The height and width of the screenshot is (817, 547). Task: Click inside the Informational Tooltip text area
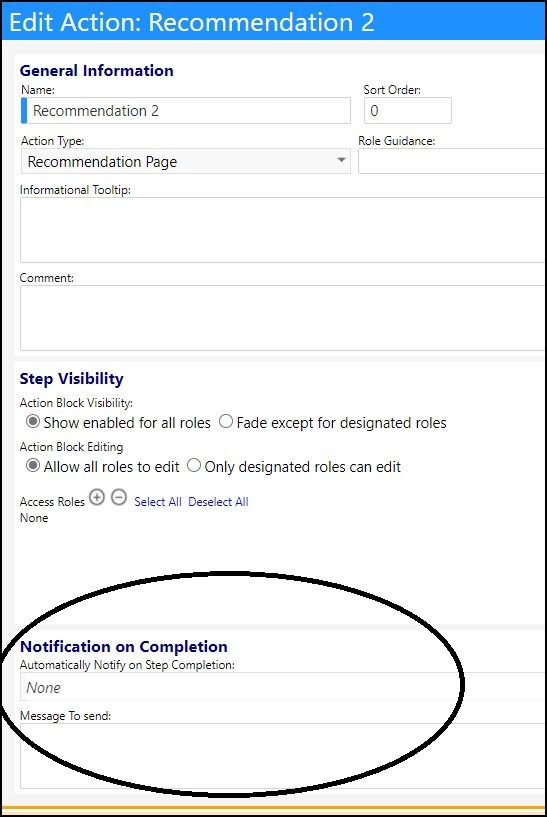283,230
